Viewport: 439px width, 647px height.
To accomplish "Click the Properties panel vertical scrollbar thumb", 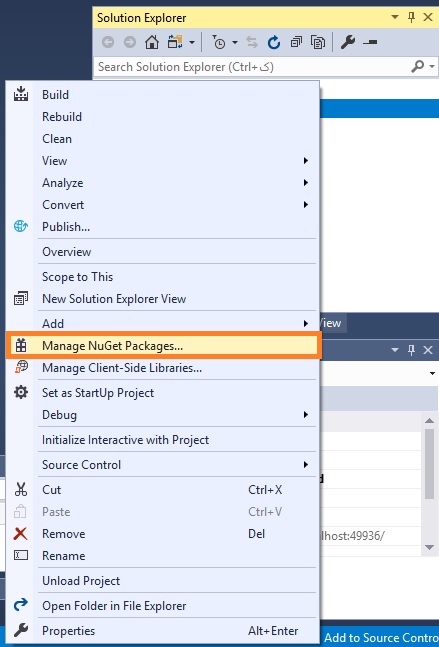I will pyautogui.click(x=430, y=464).
